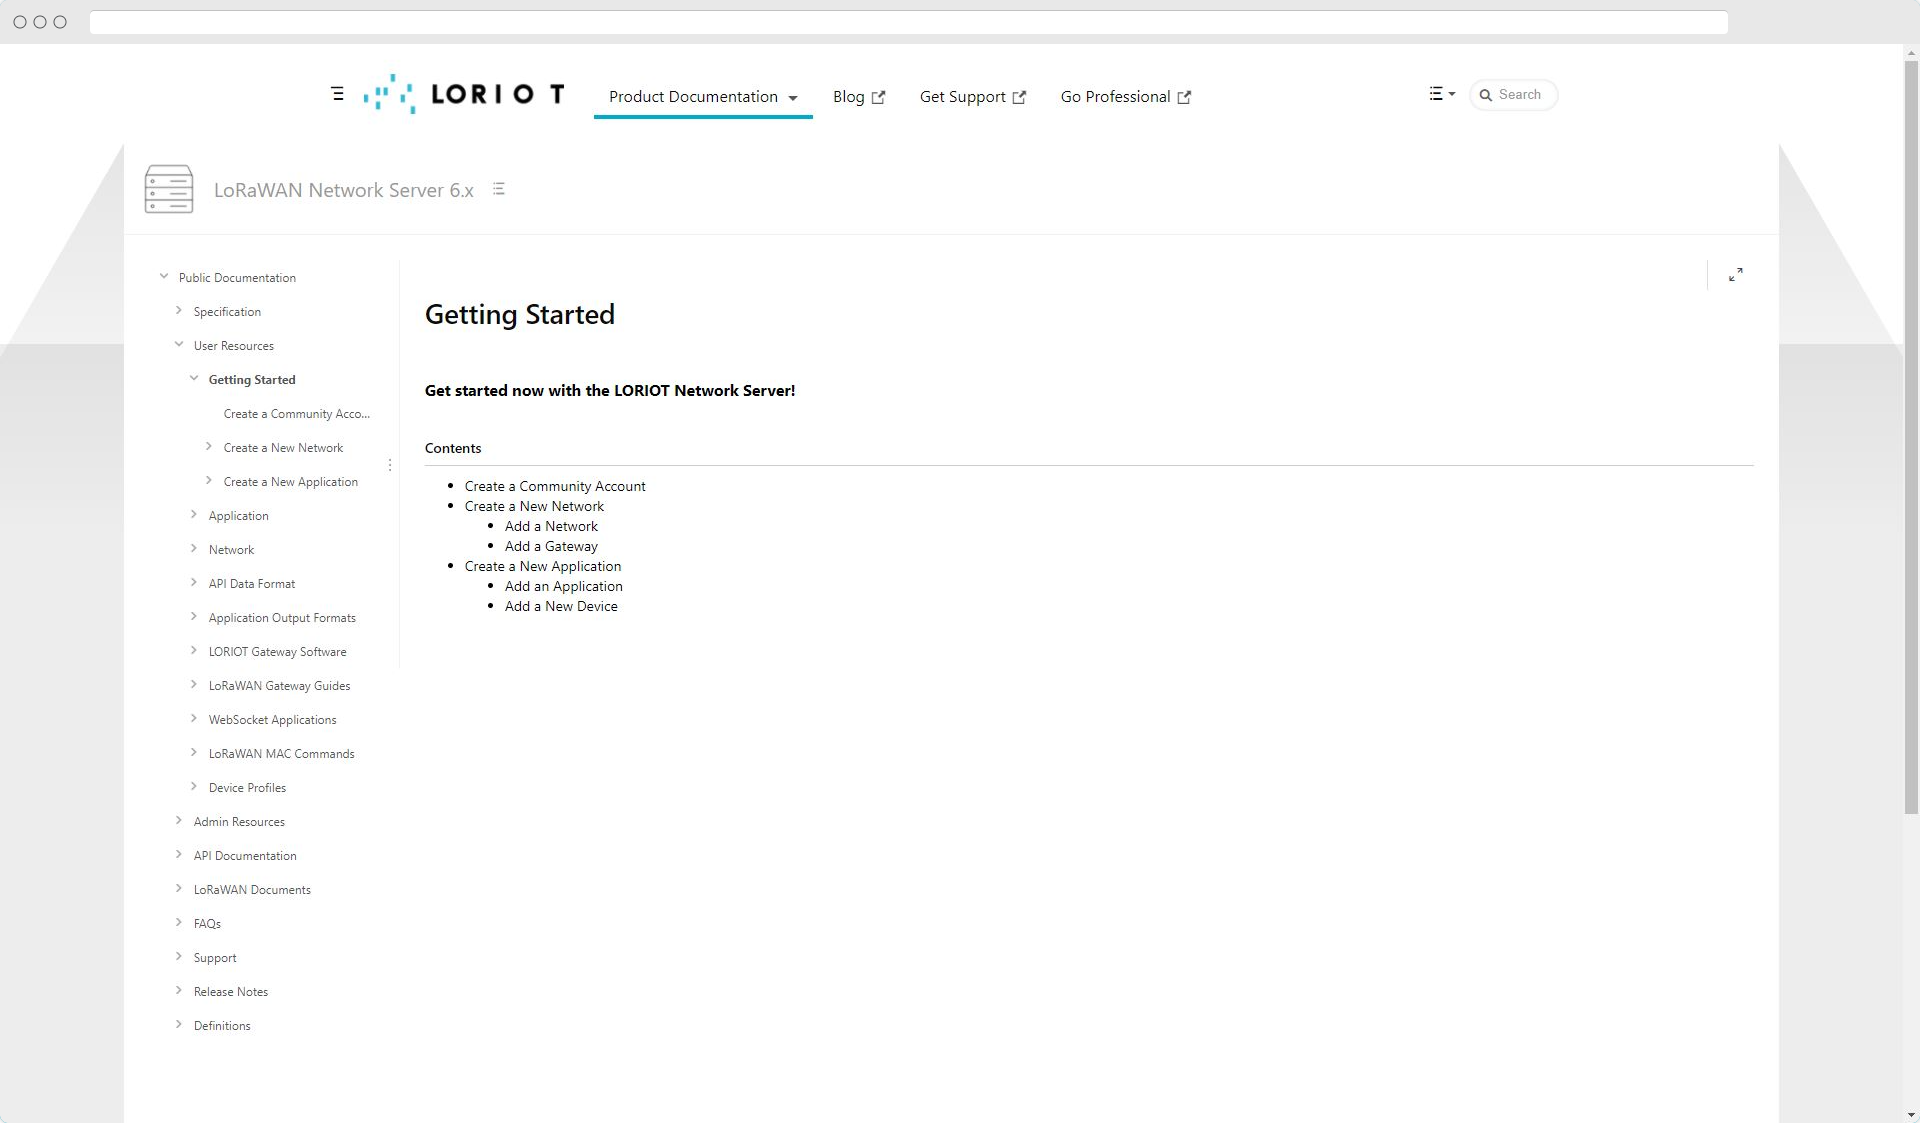Expand Admin Resources node
This screenshot has height=1123, width=1920.
(179, 821)
